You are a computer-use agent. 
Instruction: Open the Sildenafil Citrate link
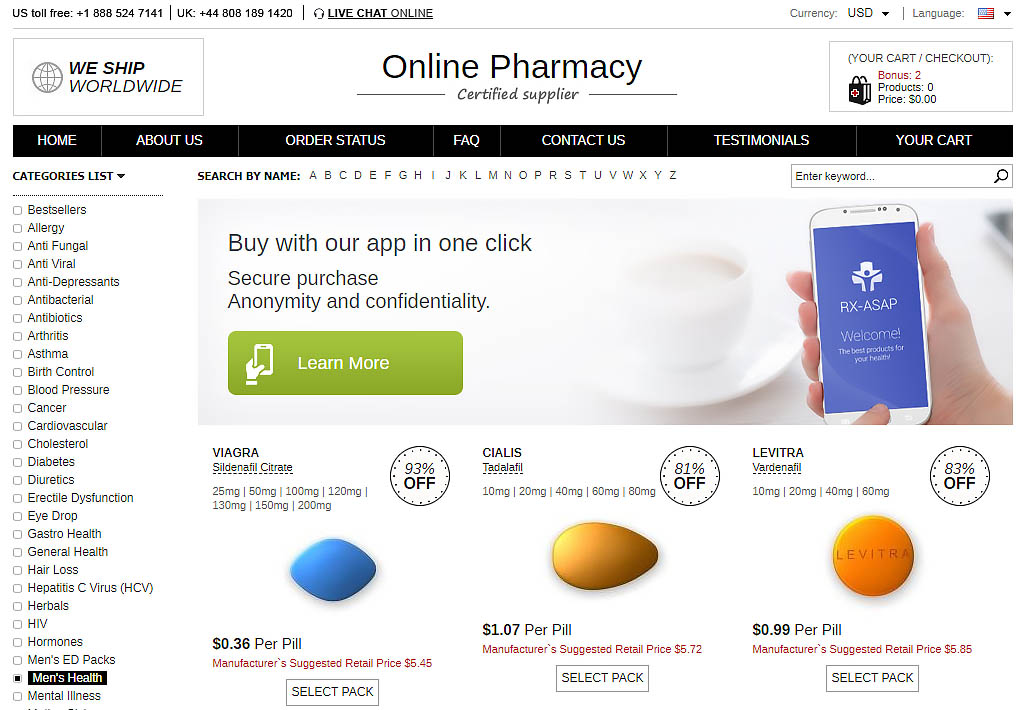[x=252, y=468]
